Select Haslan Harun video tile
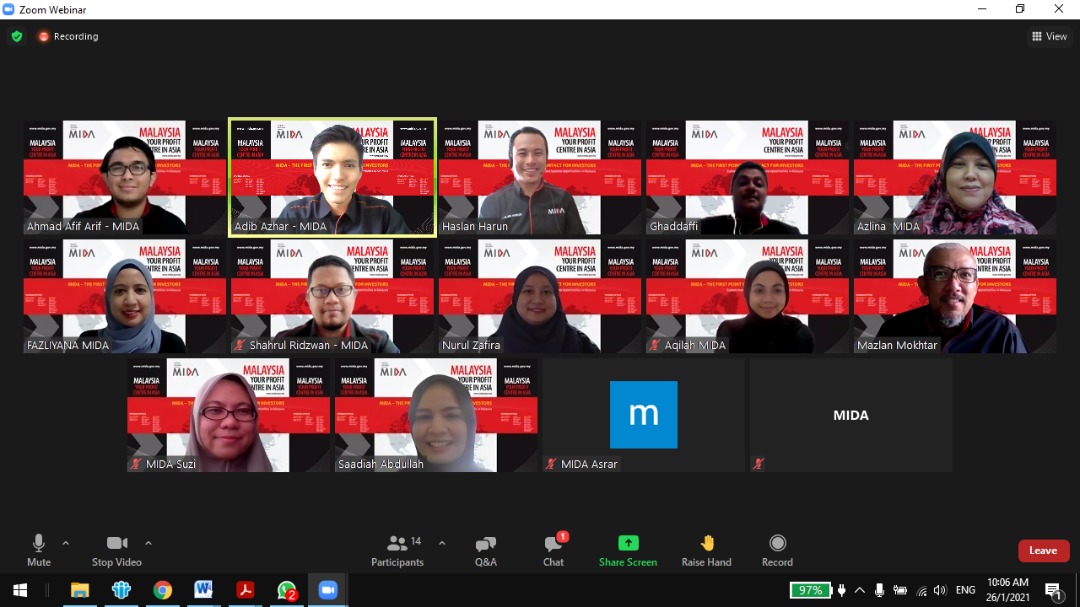This screenshot has height=607, width=1080. (x=539, y=177)
